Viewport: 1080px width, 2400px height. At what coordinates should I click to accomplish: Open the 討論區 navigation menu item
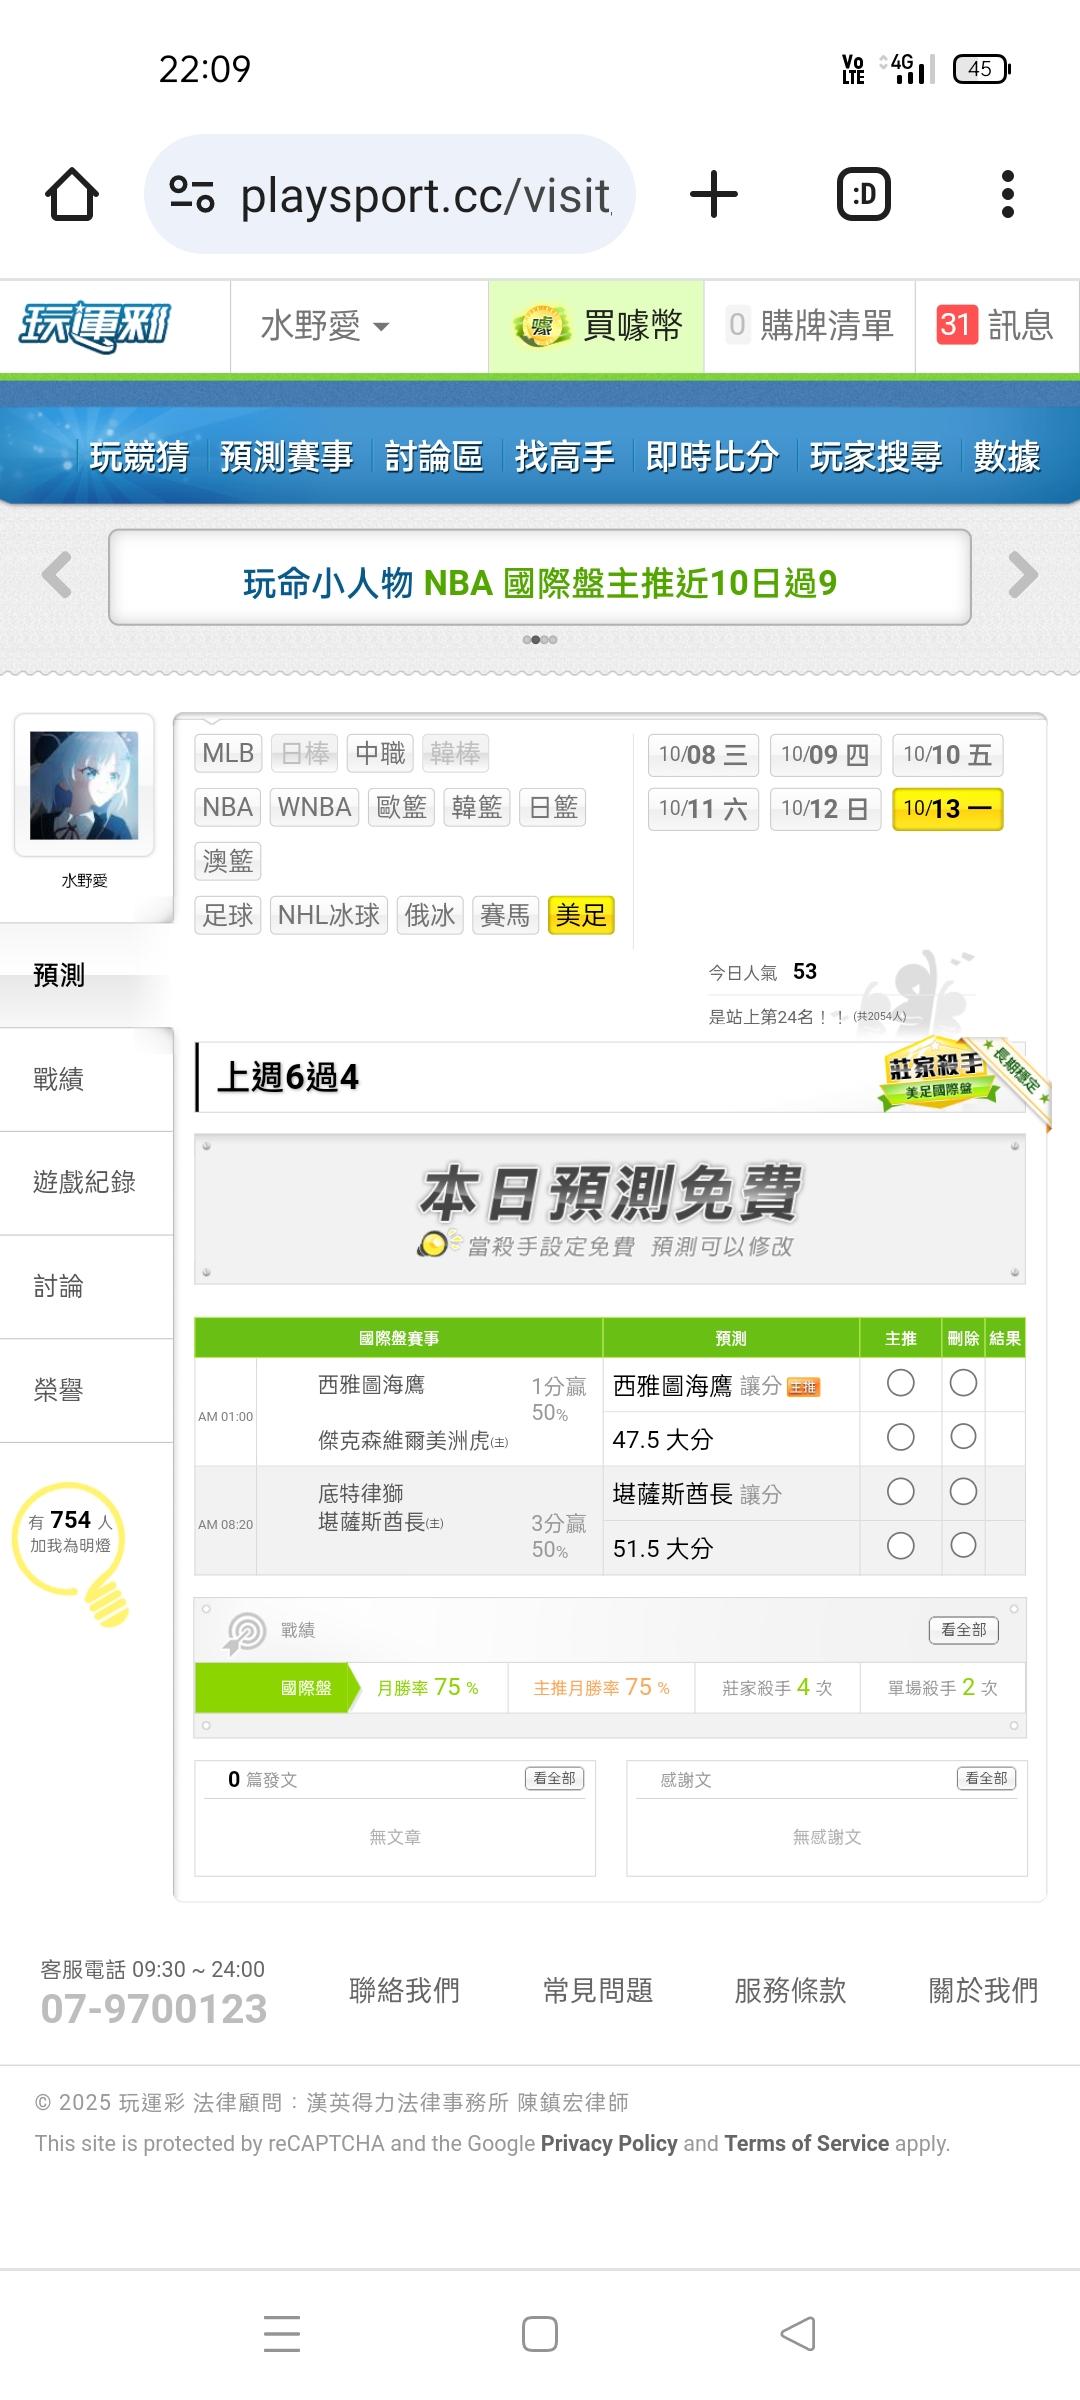434,457
